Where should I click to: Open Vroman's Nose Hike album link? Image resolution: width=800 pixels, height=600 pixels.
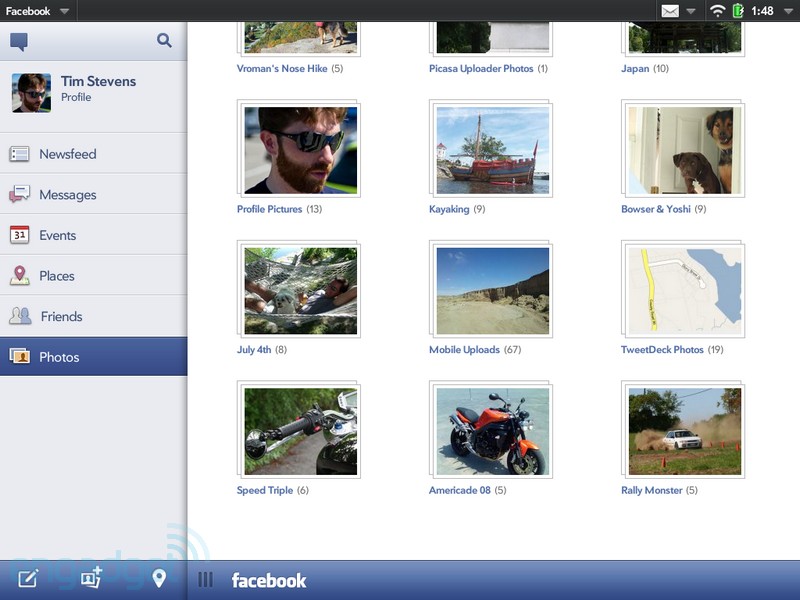282,68
